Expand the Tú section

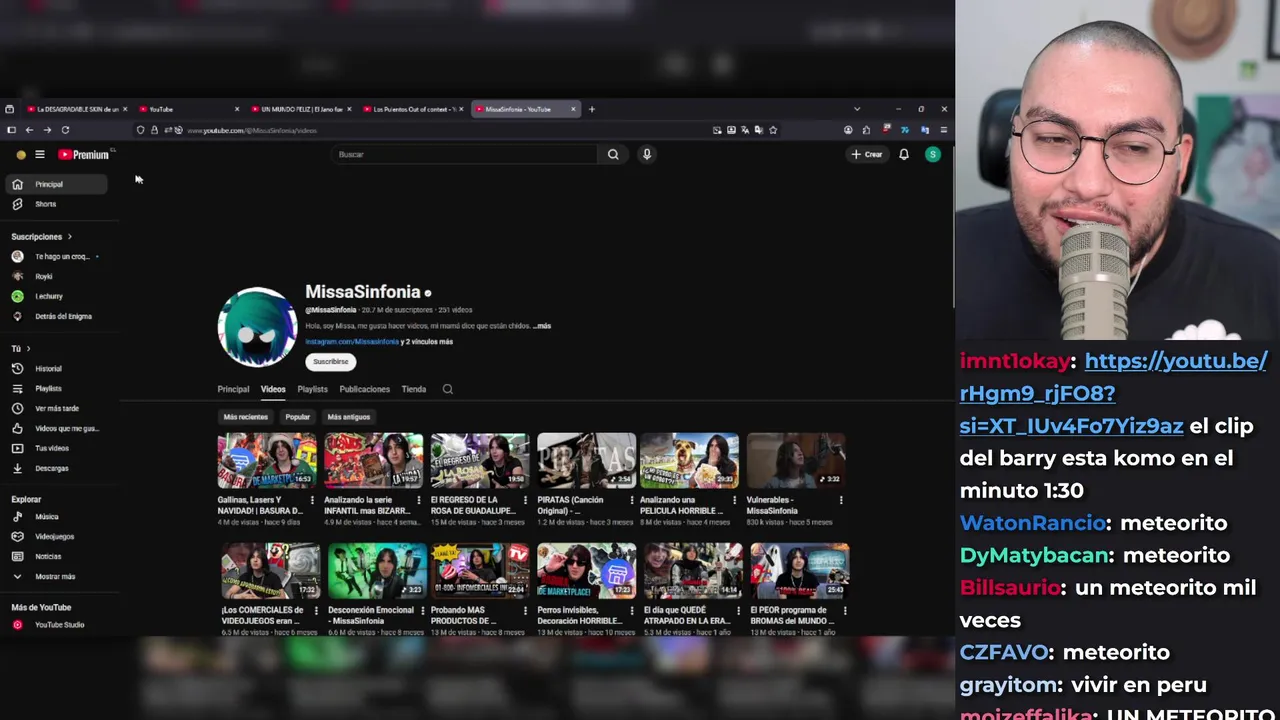point(21,349)
